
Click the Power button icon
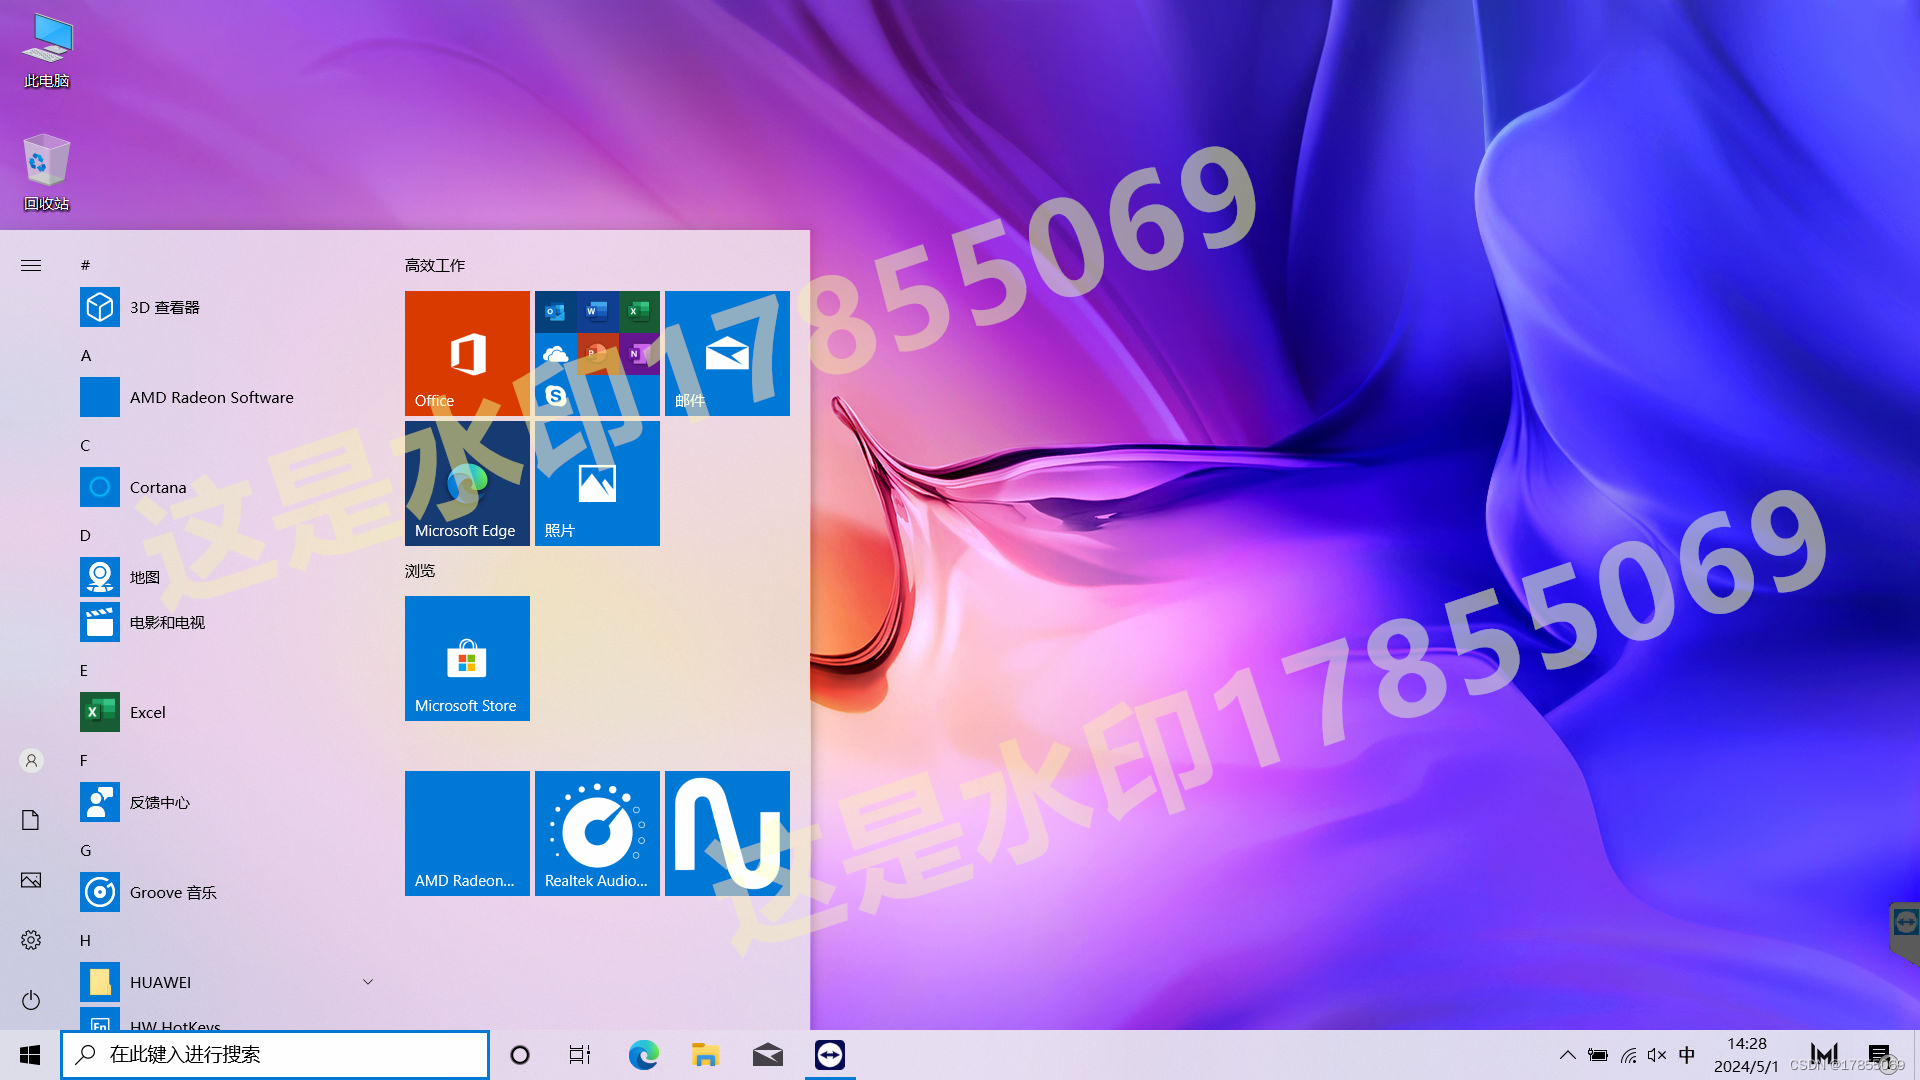tap(31, 1000)
